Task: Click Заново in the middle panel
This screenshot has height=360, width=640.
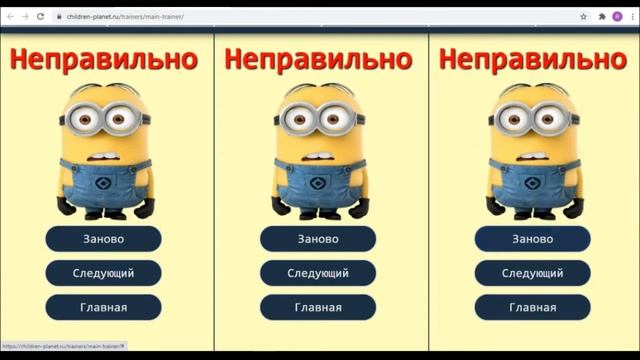Action: tap(318, 239)
